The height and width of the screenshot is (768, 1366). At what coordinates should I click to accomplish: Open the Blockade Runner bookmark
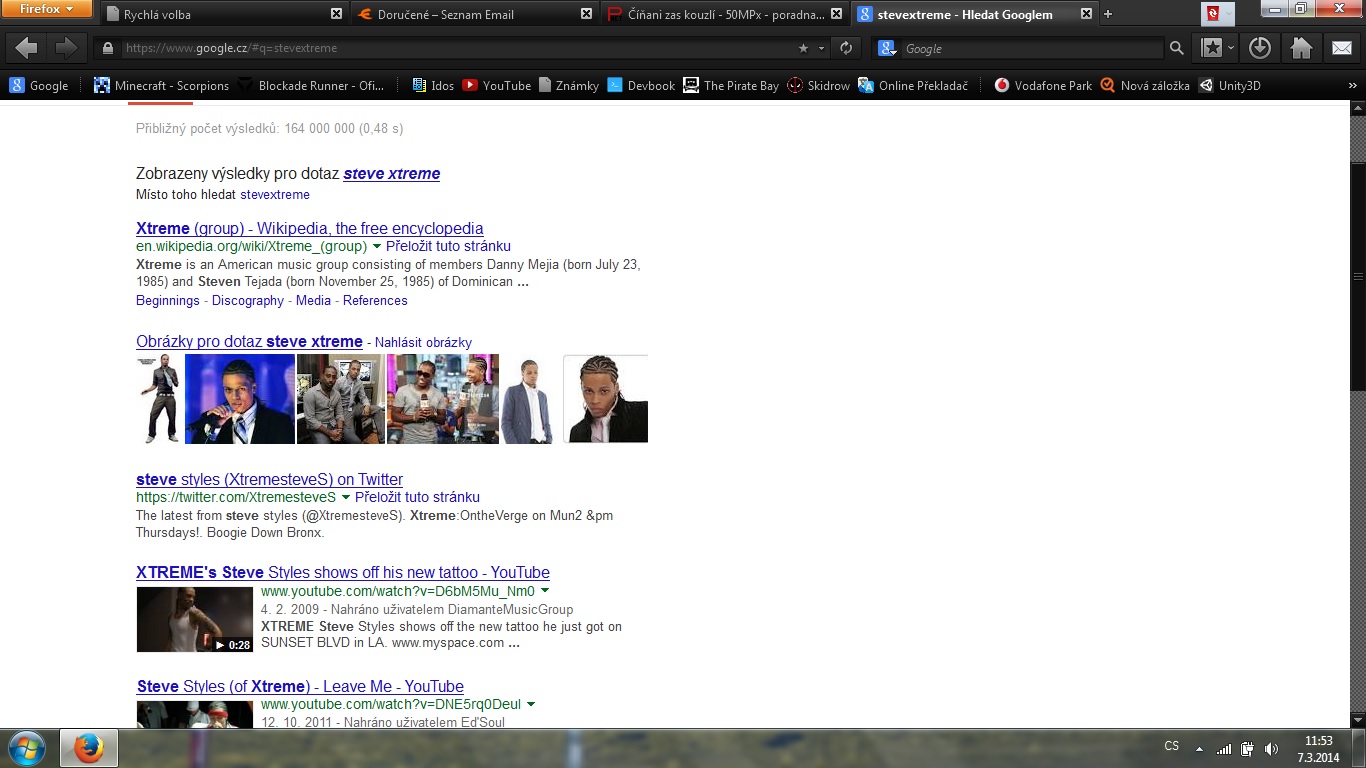[x=310, y=86]
